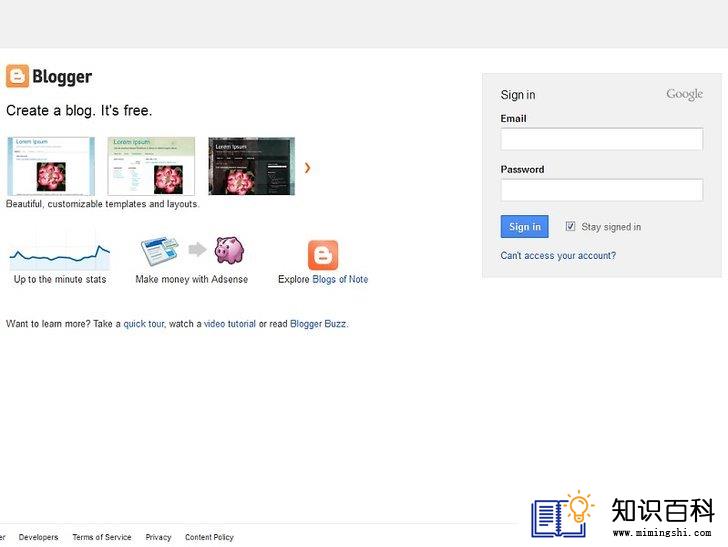Click 'Make money with Adsense' caption
728x547 pixels.
(x=192, y=280)
